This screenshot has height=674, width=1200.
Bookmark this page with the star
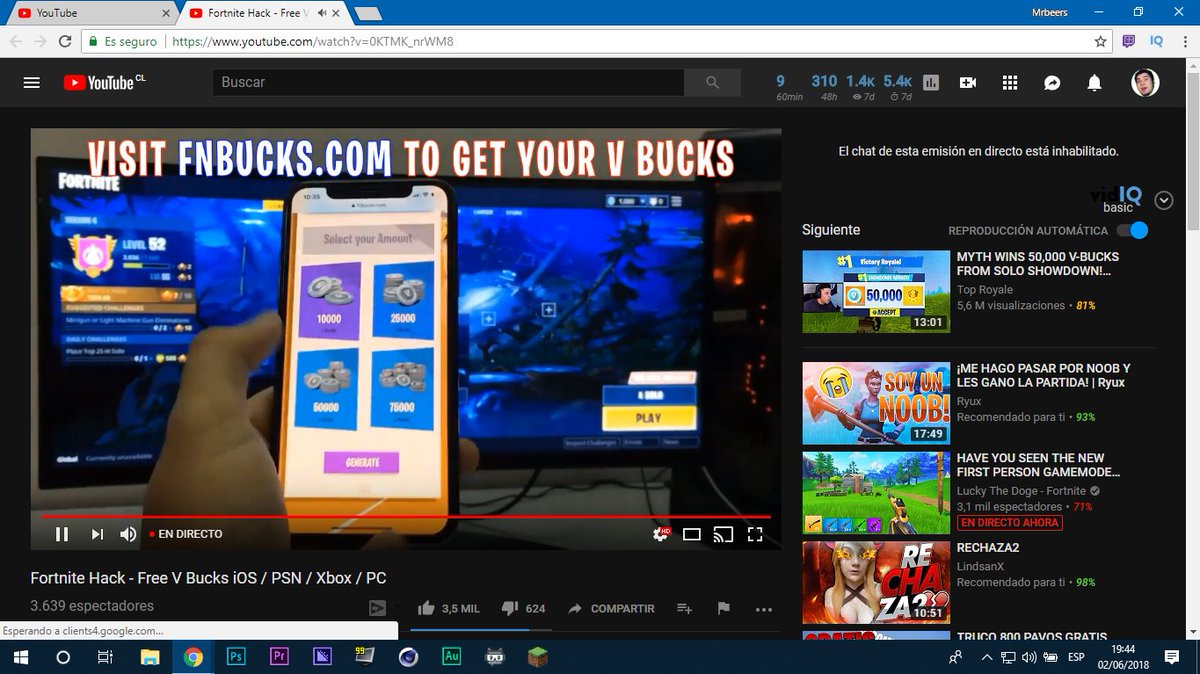click(1101, 42)
